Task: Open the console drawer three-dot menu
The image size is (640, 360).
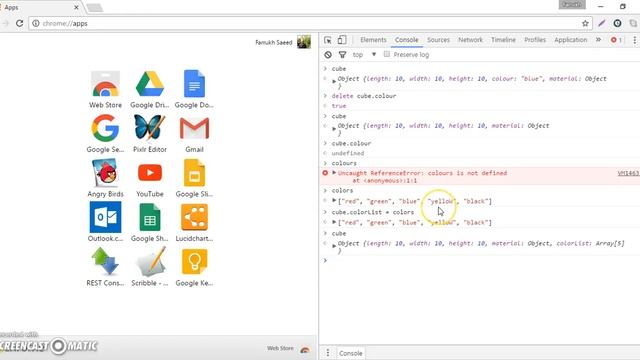Action: 328,353
